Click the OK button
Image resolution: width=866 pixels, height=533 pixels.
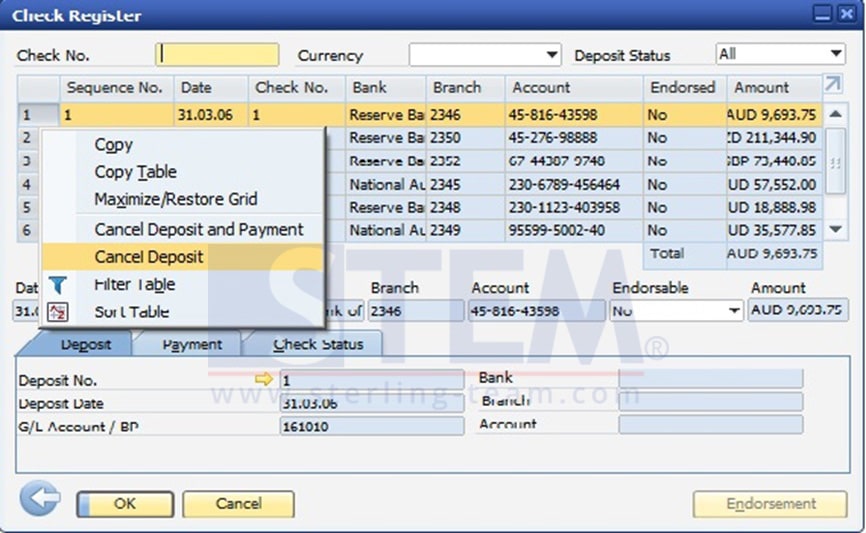click(125, 504)
